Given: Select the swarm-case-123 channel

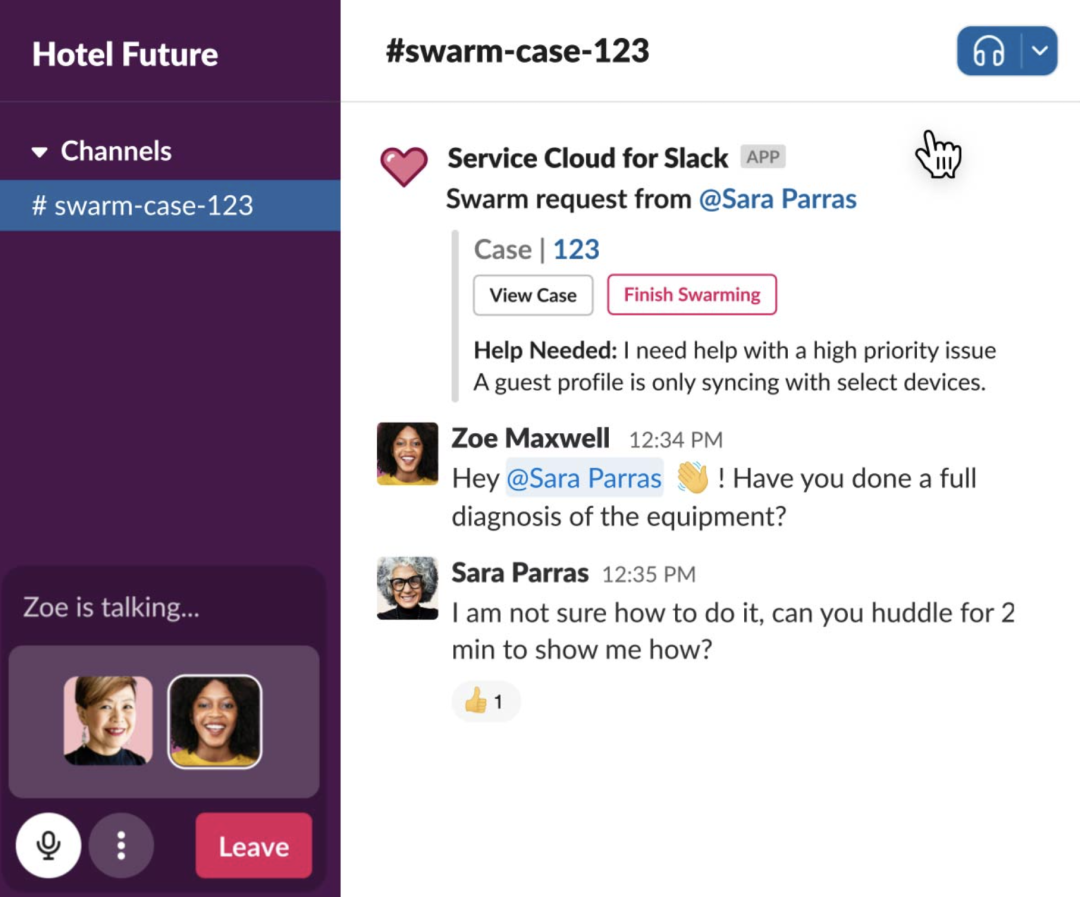Looking at the screenshot, I should point(143,206).
